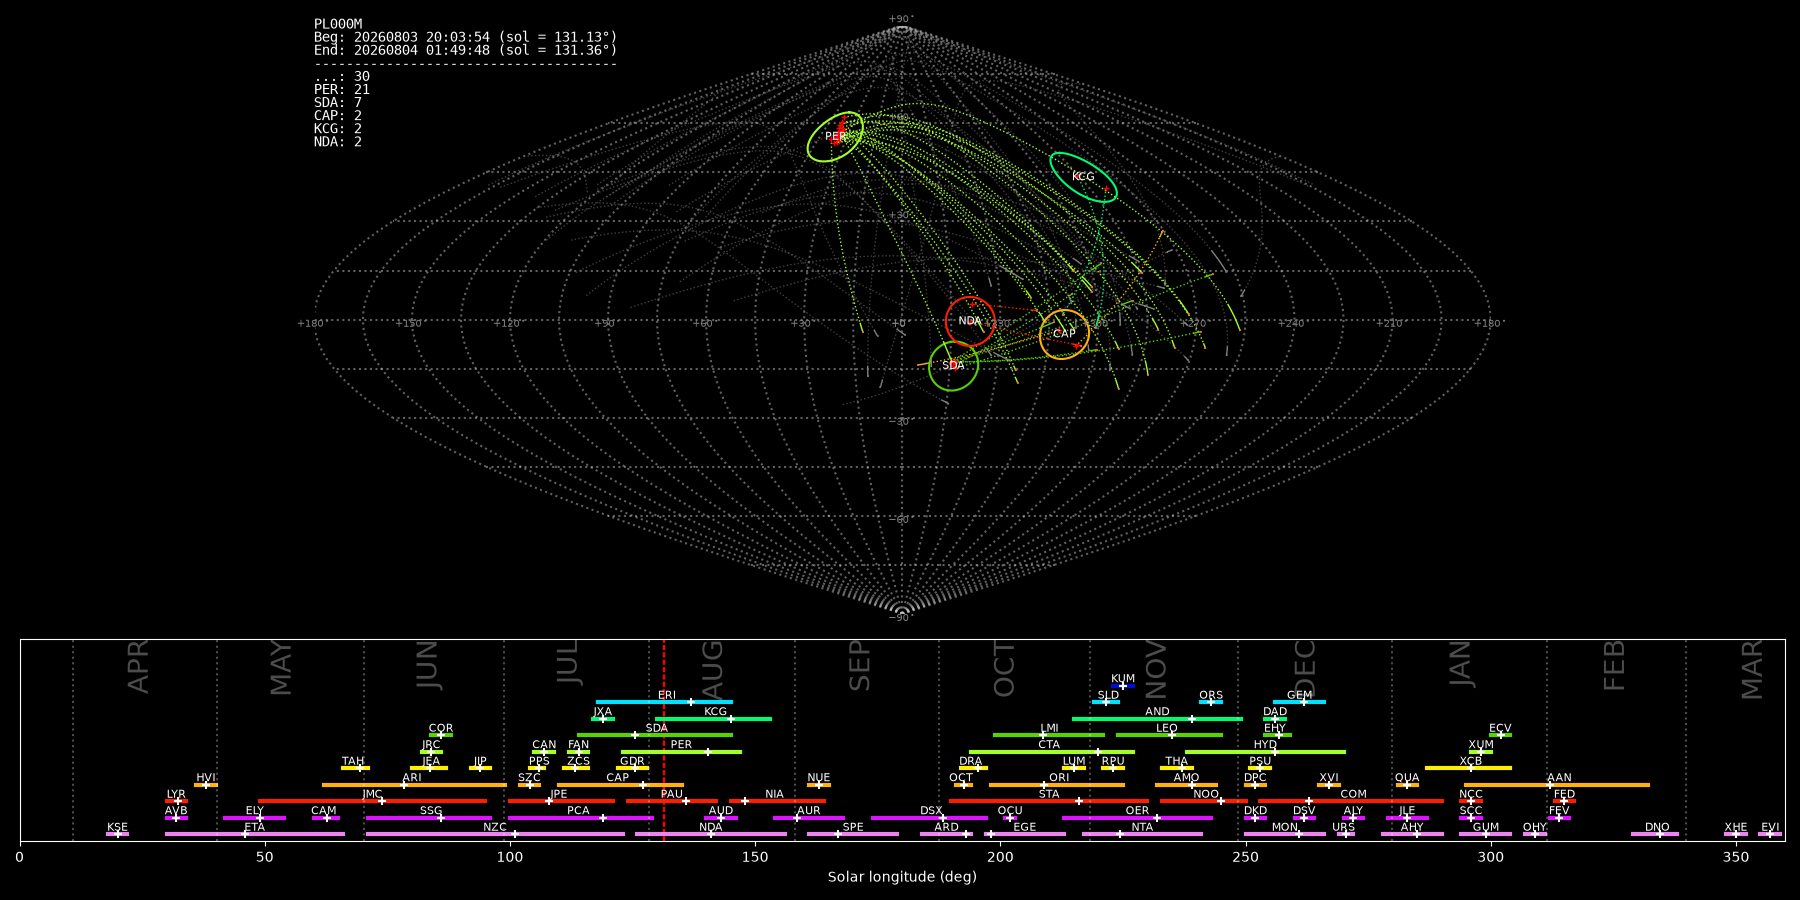Click the AUG month label
This screenshot has width=1800, height=900.
(x=712, y=666)
